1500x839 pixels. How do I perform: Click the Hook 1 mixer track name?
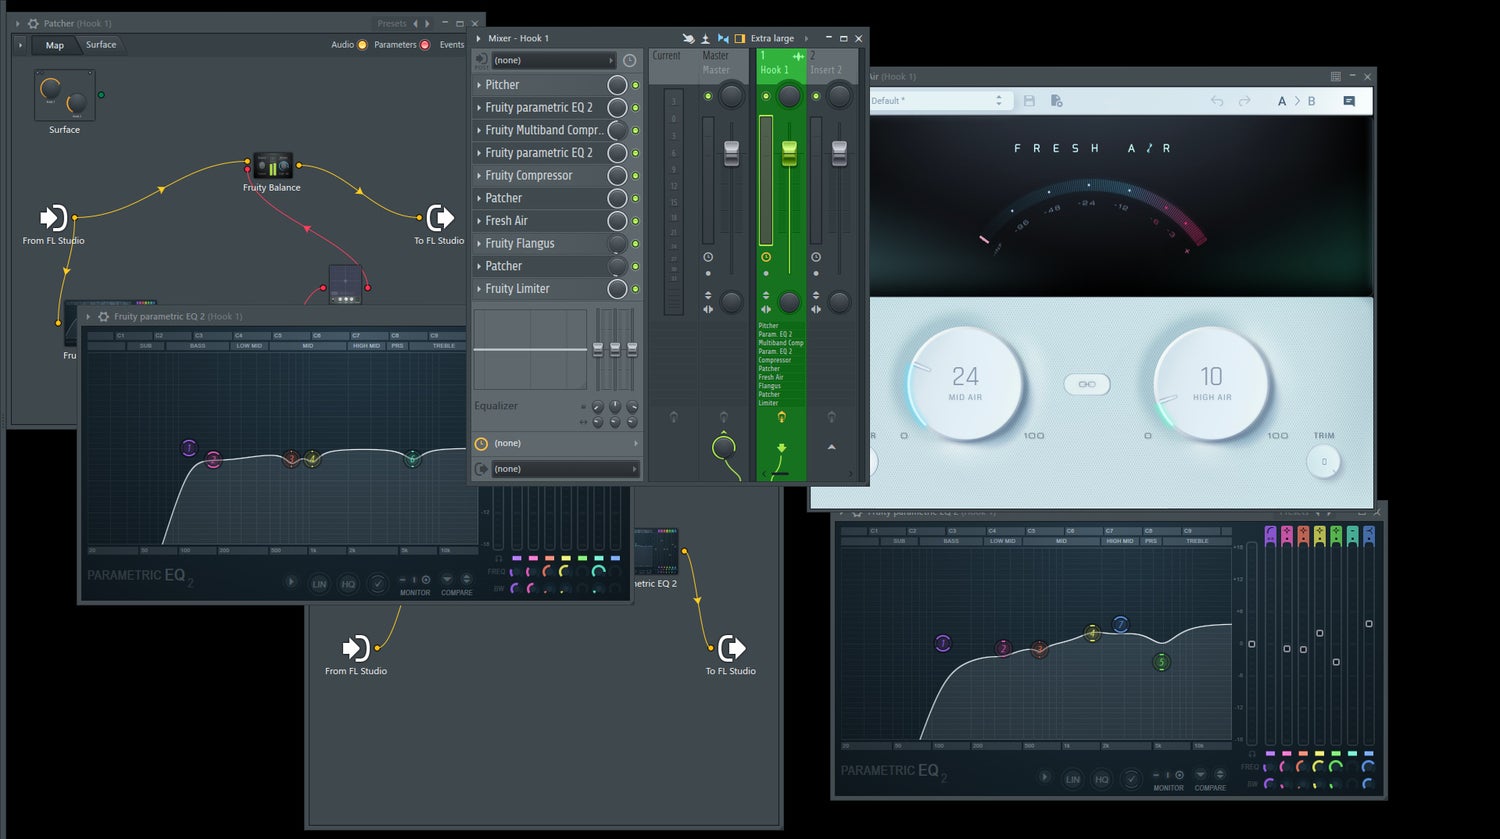click(x=774, y=70)
